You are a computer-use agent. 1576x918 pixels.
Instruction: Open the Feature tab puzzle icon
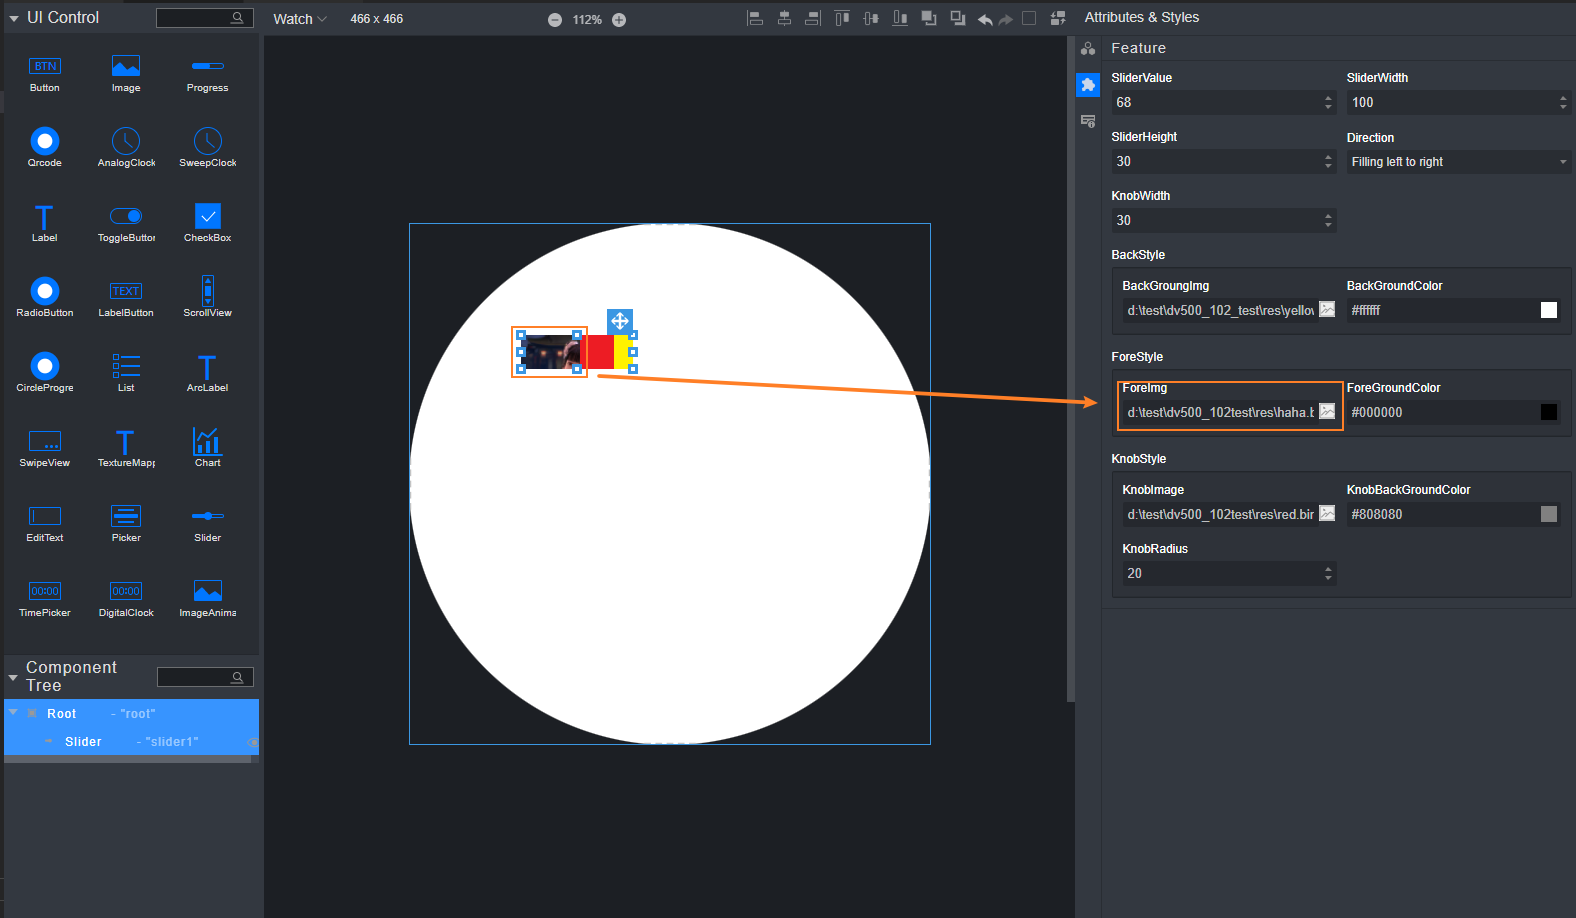pyautogui.click(x=1088, y=86)
